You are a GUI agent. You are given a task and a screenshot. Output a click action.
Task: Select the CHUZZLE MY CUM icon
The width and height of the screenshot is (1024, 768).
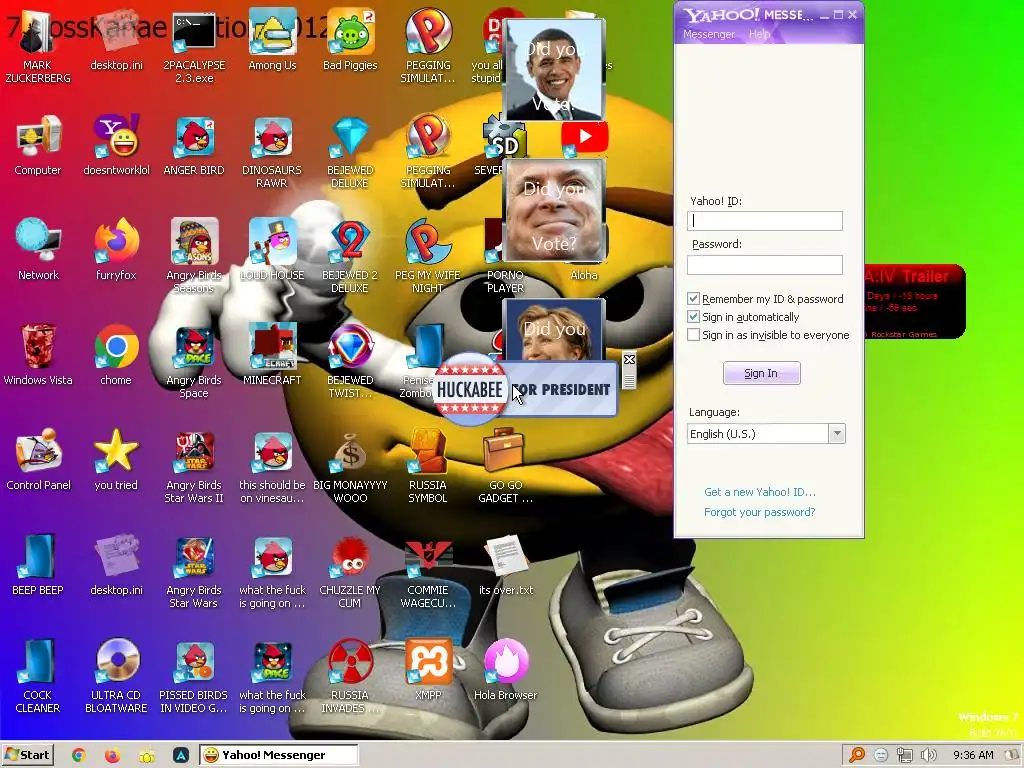tap(350, 571)
